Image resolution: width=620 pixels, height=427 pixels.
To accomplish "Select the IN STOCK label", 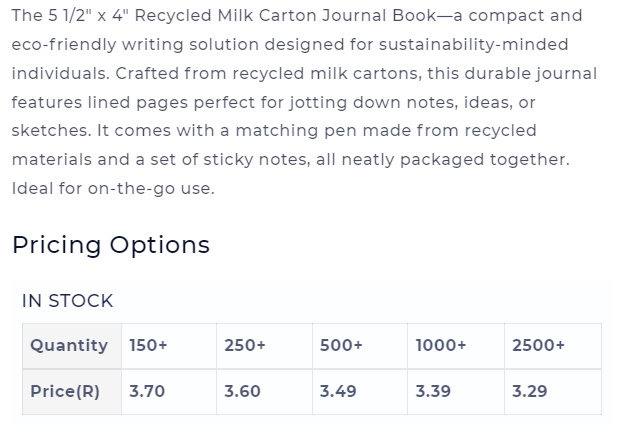I will coord(68,301).
